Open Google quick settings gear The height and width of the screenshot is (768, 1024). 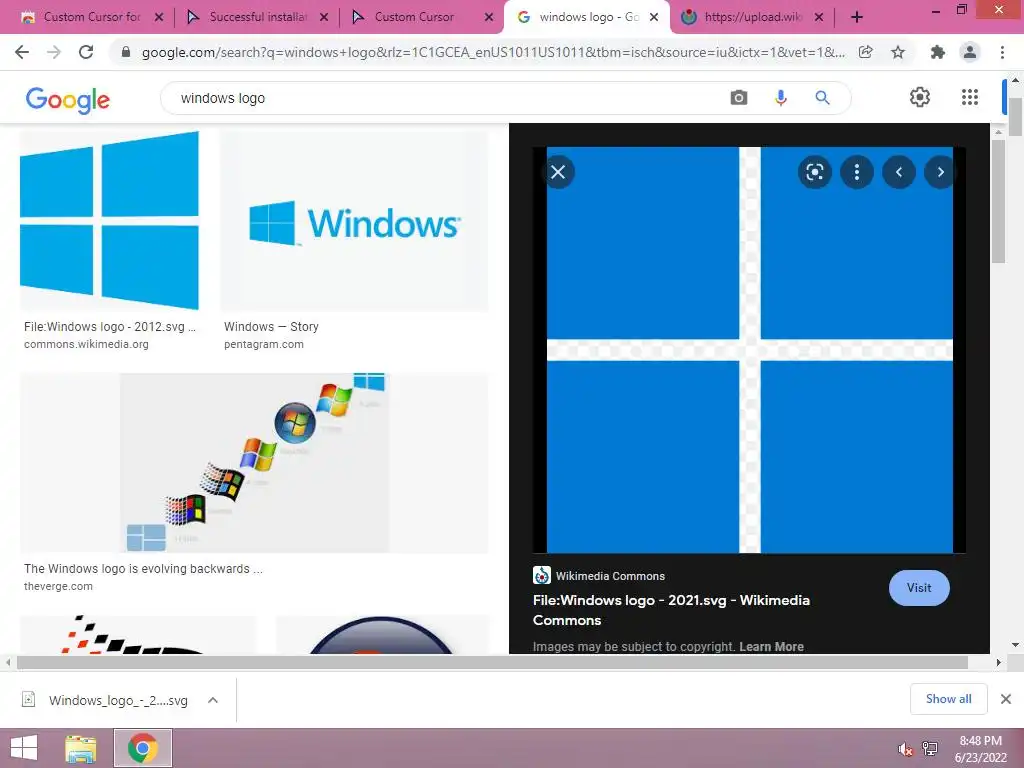(x=920, y=97)
